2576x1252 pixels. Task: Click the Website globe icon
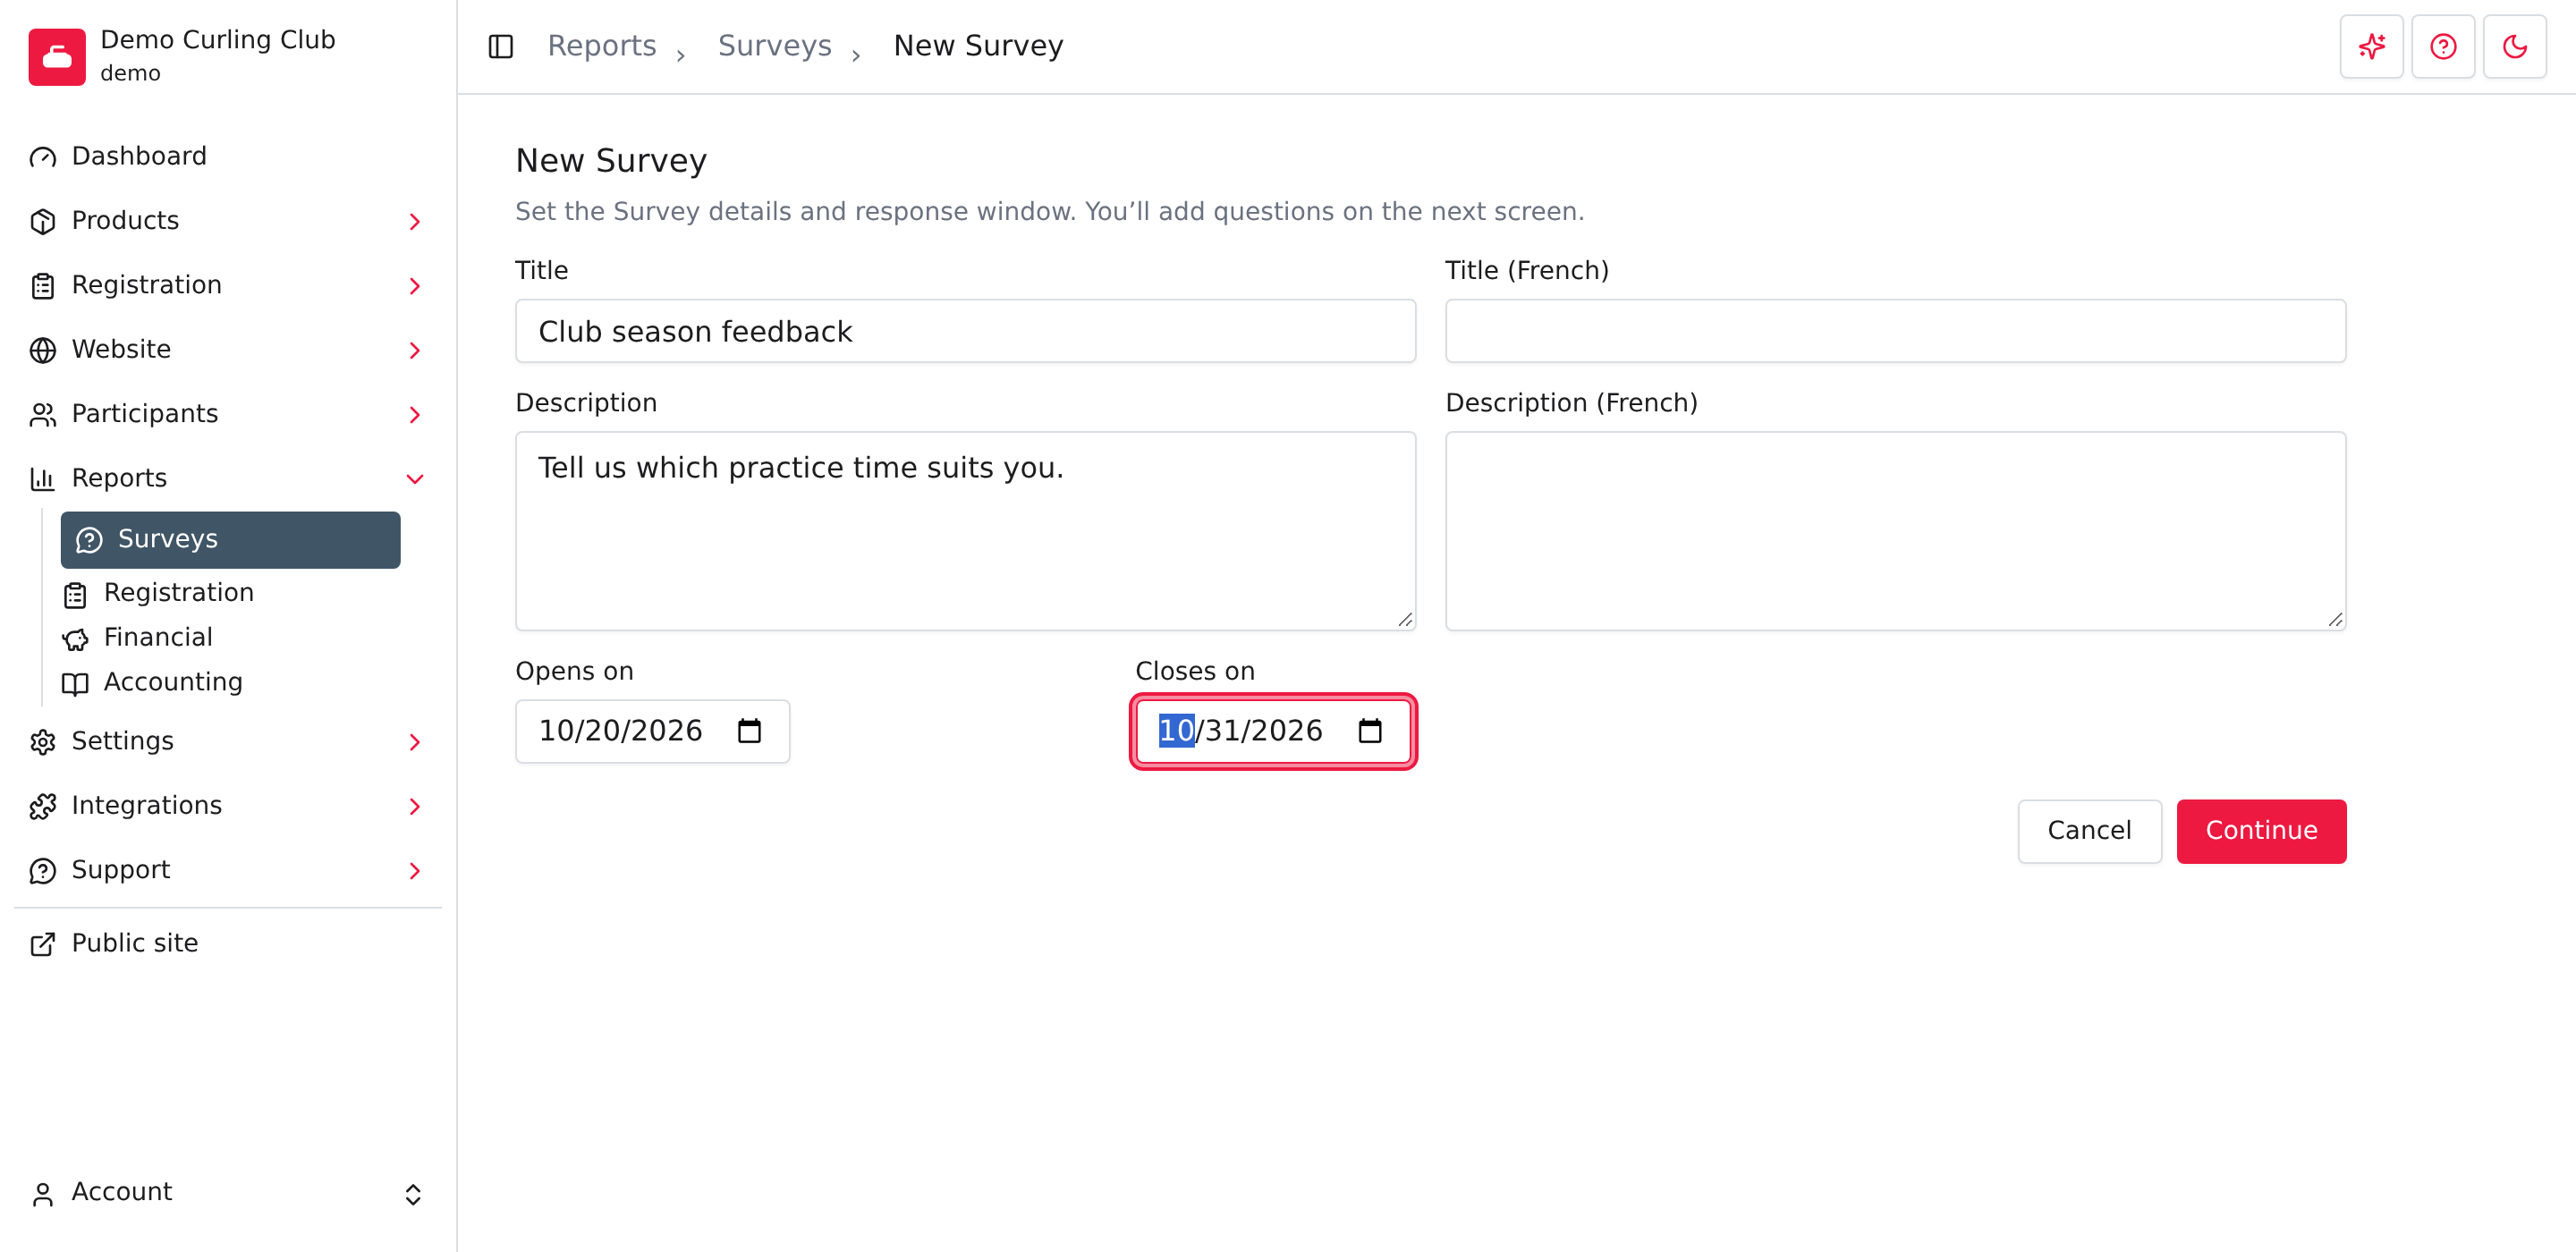pyautogui.click(x=42, y=350)
